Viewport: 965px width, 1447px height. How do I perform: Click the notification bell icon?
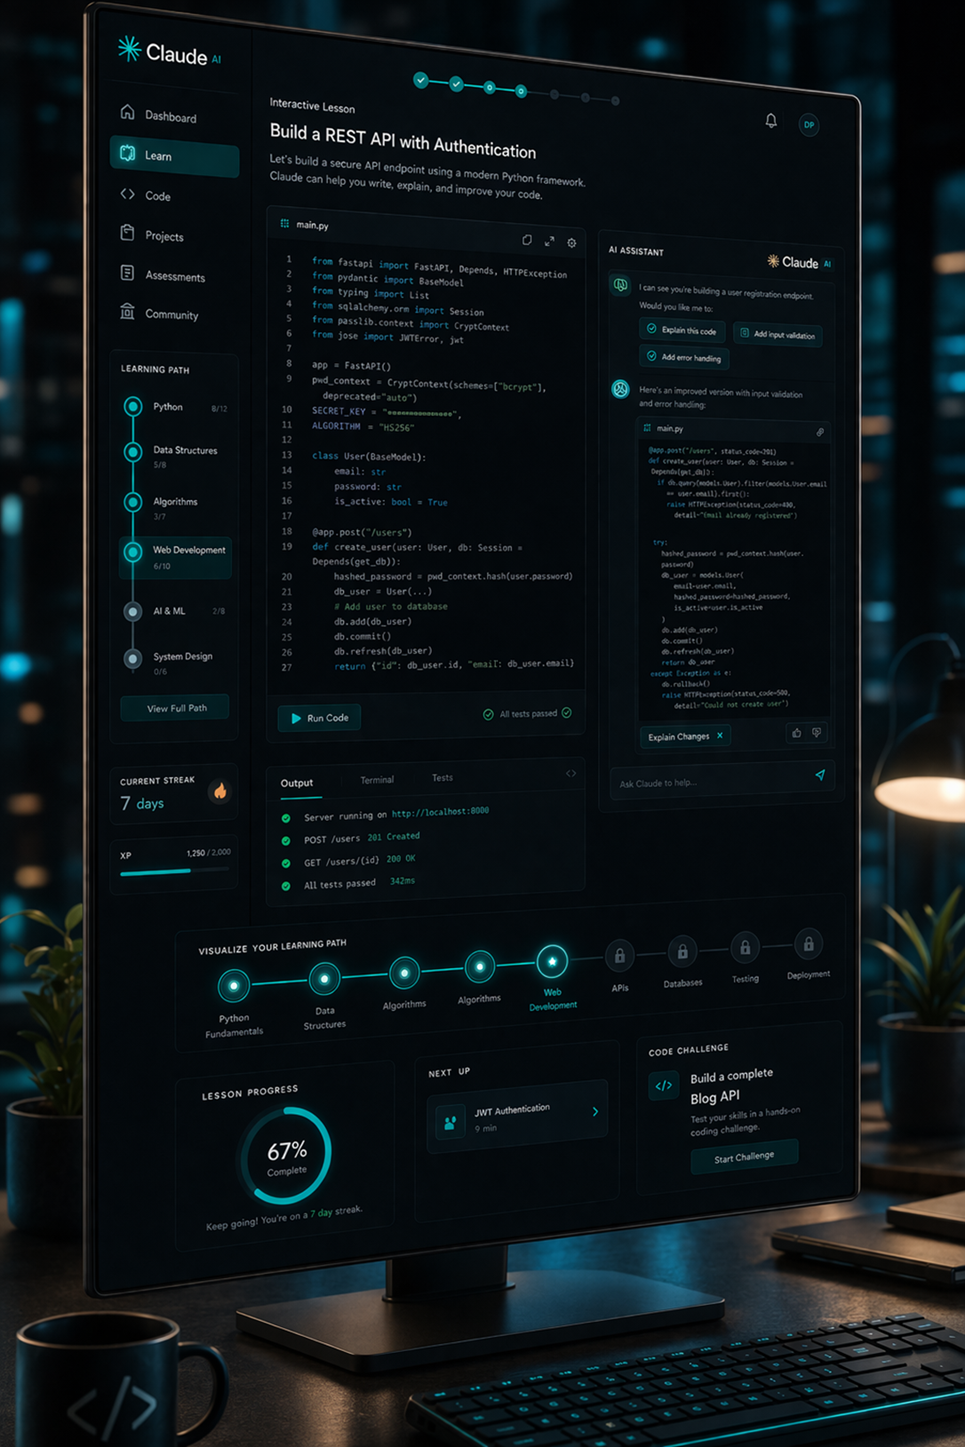(771, 121)
